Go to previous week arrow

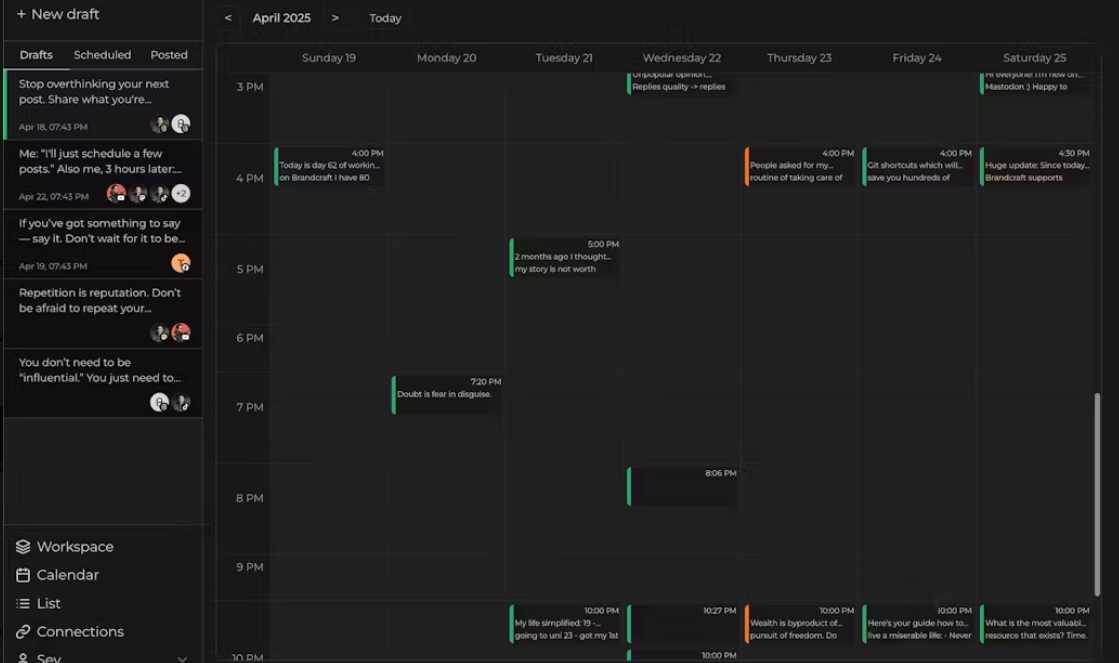pyautogui.click(x=228, y=18)
